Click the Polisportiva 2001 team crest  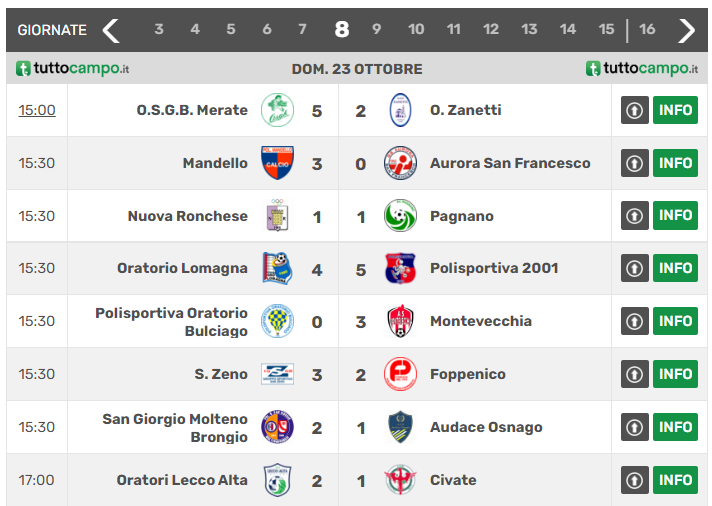pyautogui.click(x=400, y=268)
